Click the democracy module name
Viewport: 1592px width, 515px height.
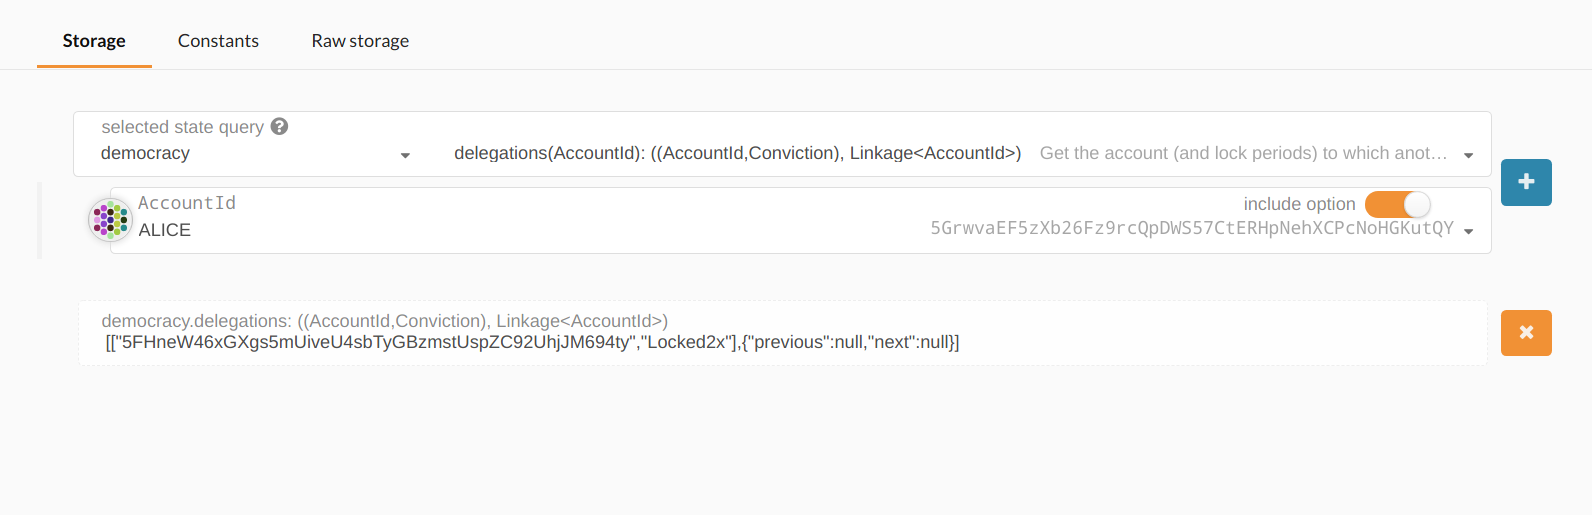tap(145, 153)
